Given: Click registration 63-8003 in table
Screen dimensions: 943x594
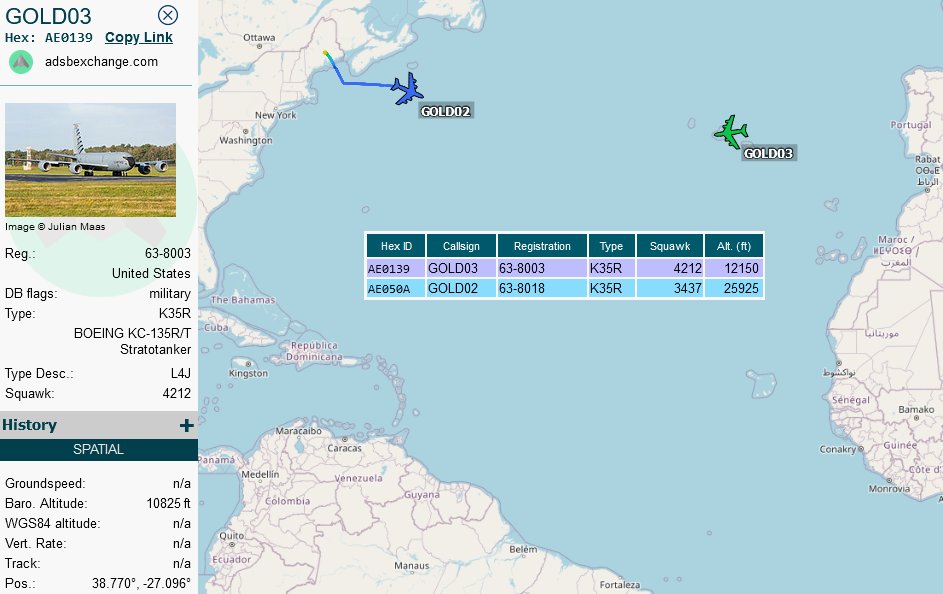Looking at the screenshot, I should tap(542, 268).
